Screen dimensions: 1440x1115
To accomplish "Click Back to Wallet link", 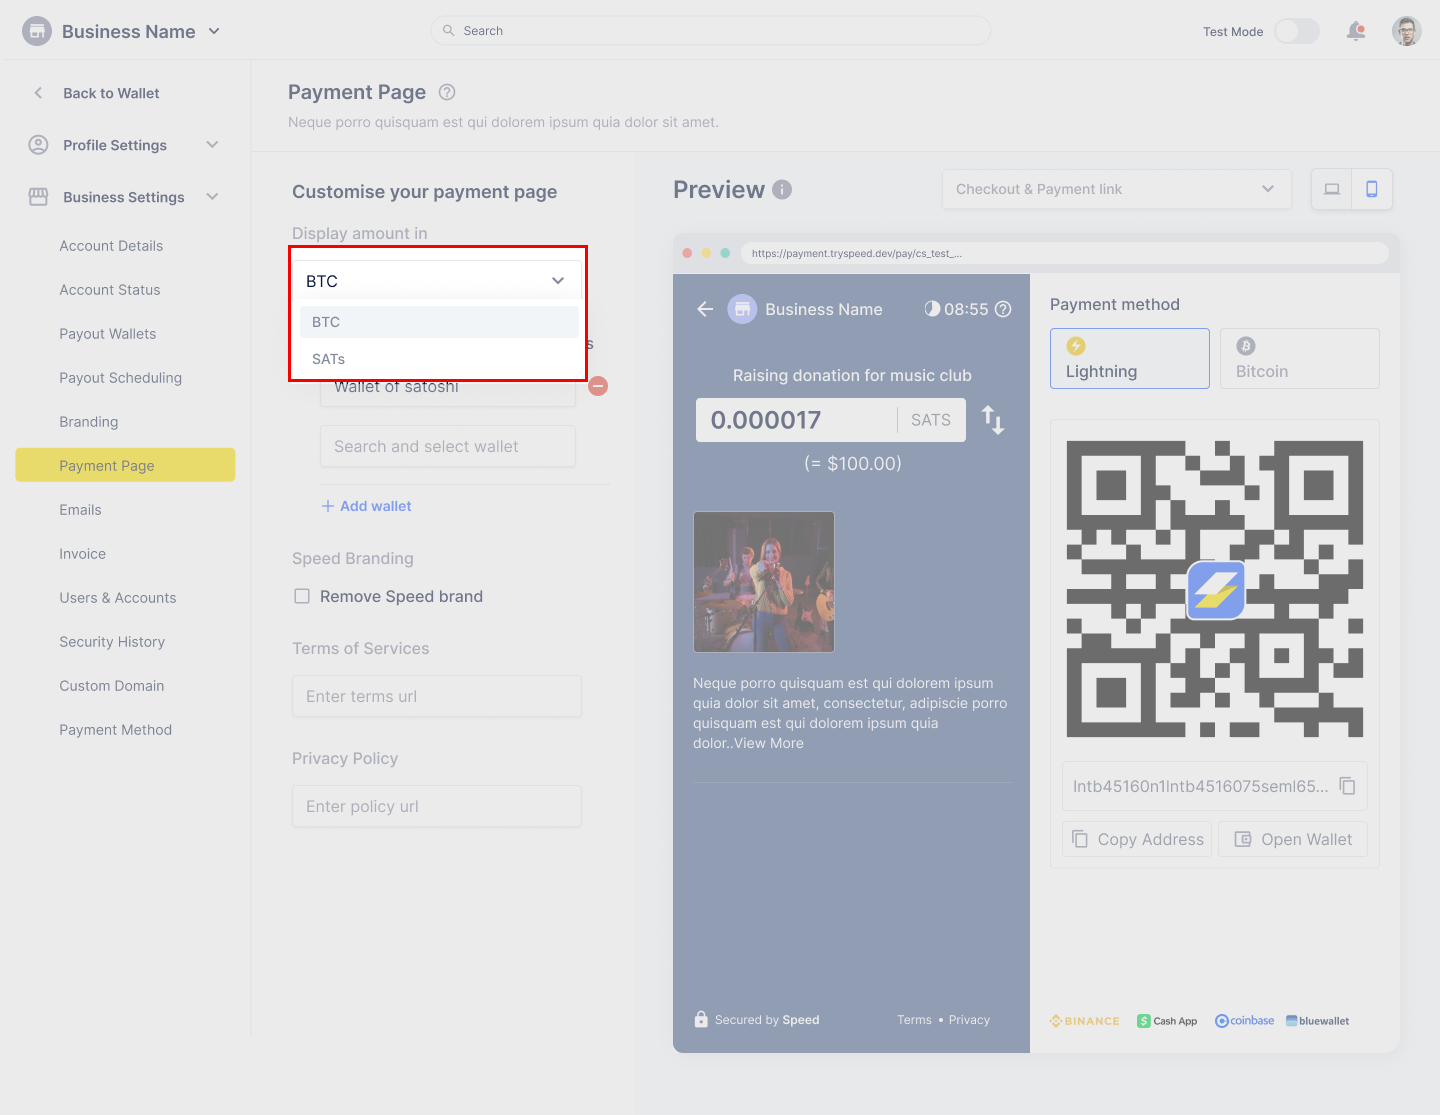I will (x=111, y=93).
